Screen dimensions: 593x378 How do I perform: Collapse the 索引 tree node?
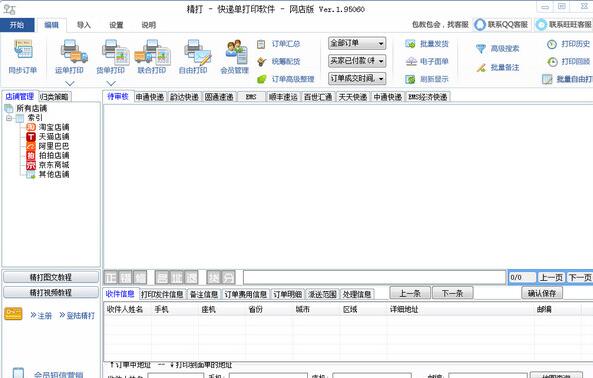point(9,118)
